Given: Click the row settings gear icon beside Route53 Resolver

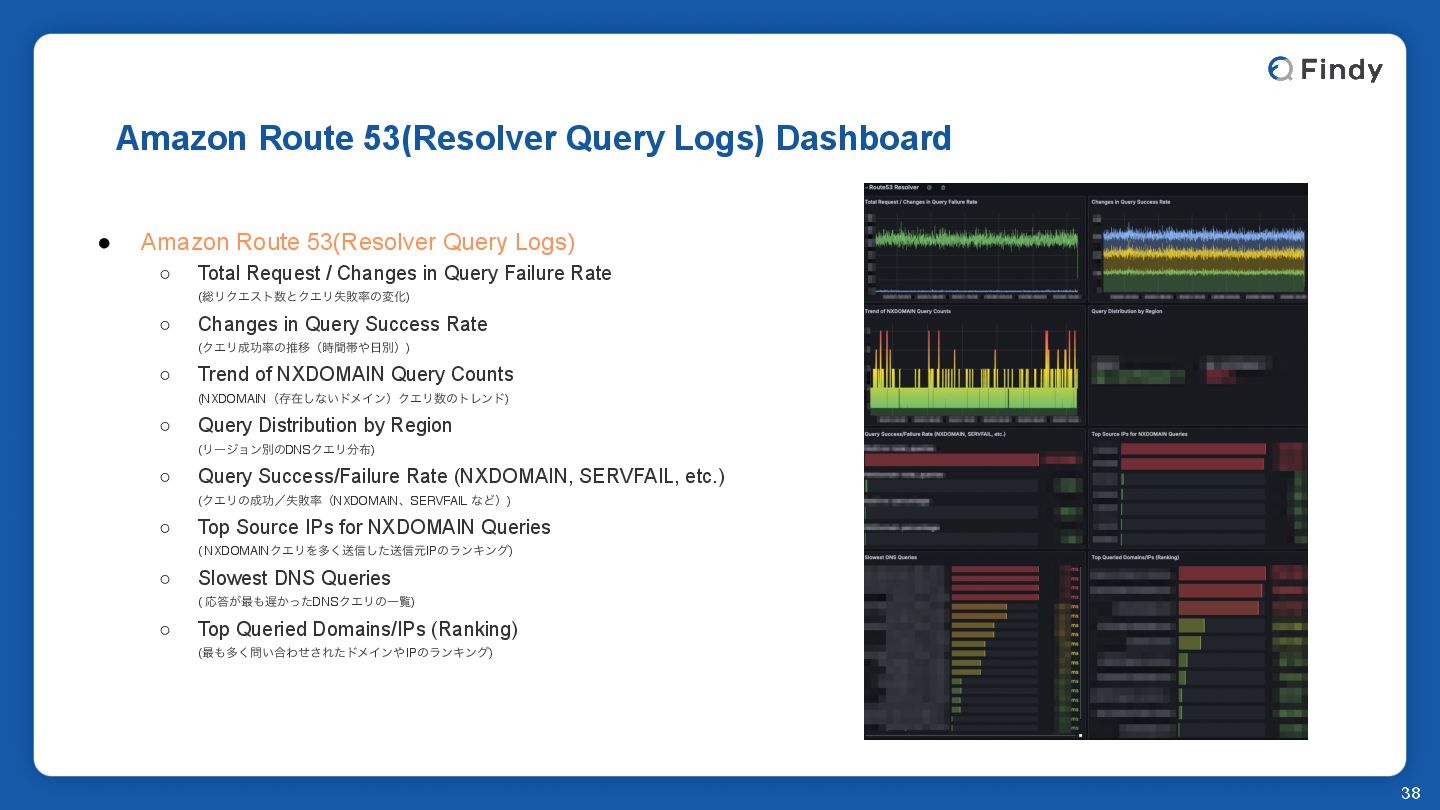Looking at the screenshot, I should (929, 187).
